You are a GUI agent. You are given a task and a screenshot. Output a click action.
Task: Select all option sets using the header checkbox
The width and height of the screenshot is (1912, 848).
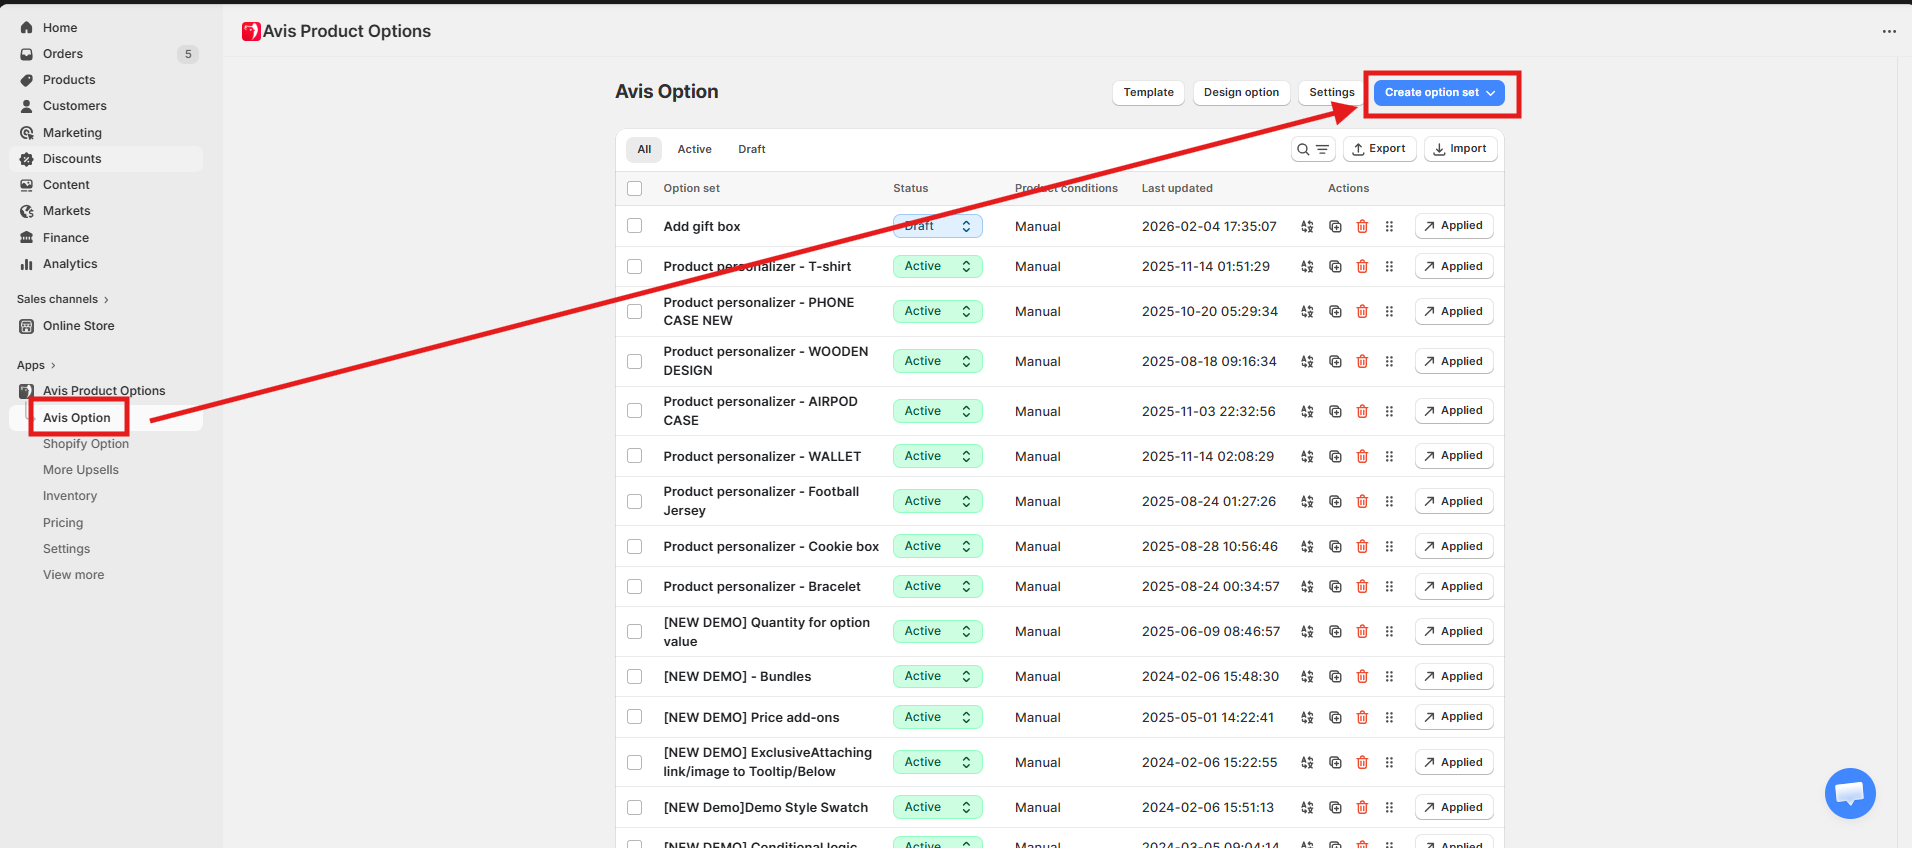pos(635,188)
